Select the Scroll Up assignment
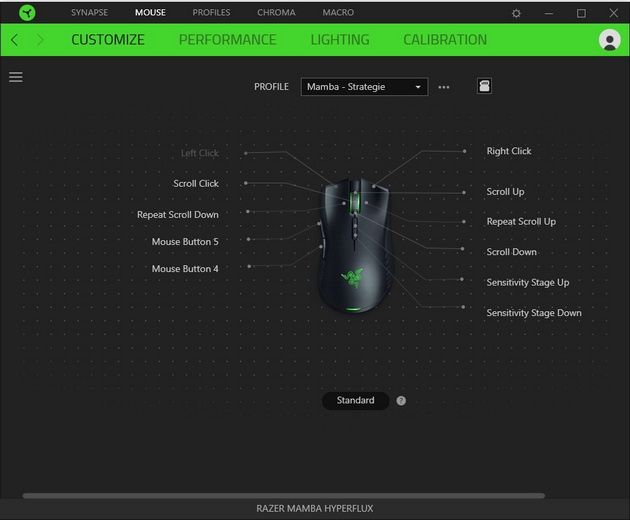 coord(505,192)
